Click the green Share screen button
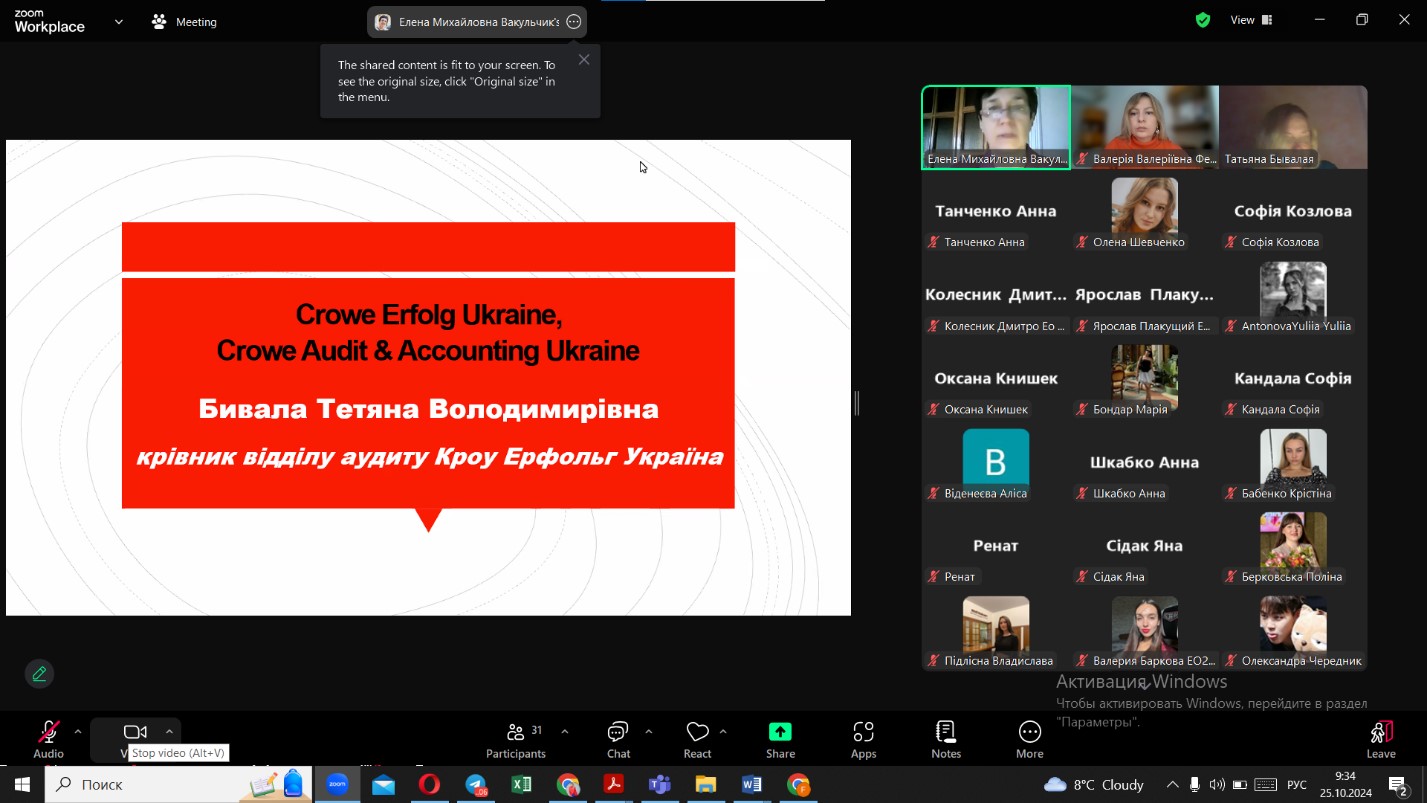The image size is (1427, 803). point(780,740)
